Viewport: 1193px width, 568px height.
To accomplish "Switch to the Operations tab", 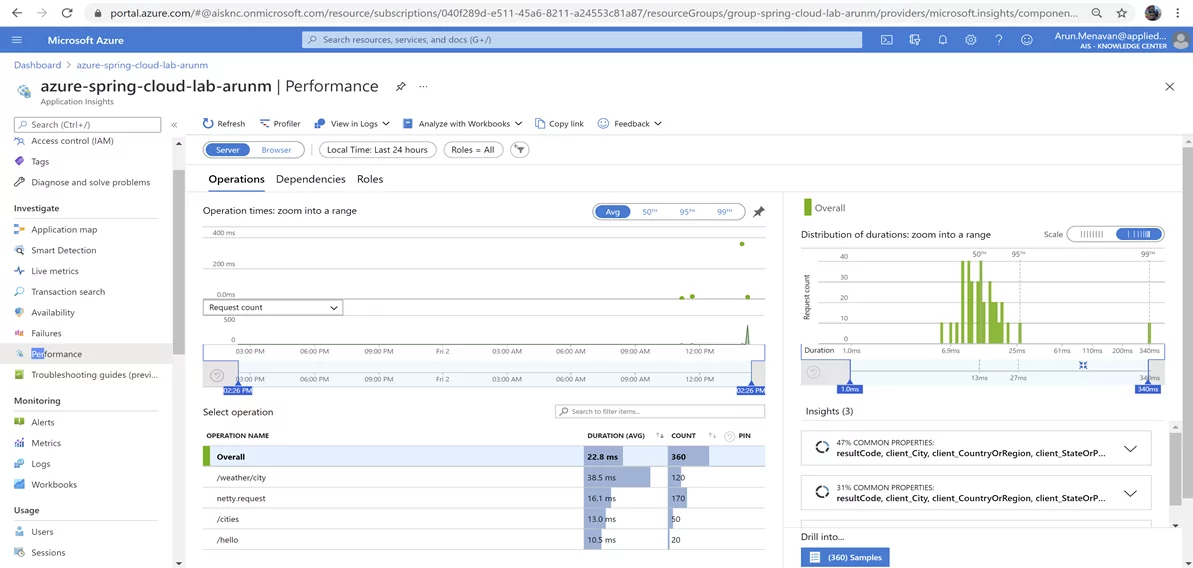I will point(237,179).
